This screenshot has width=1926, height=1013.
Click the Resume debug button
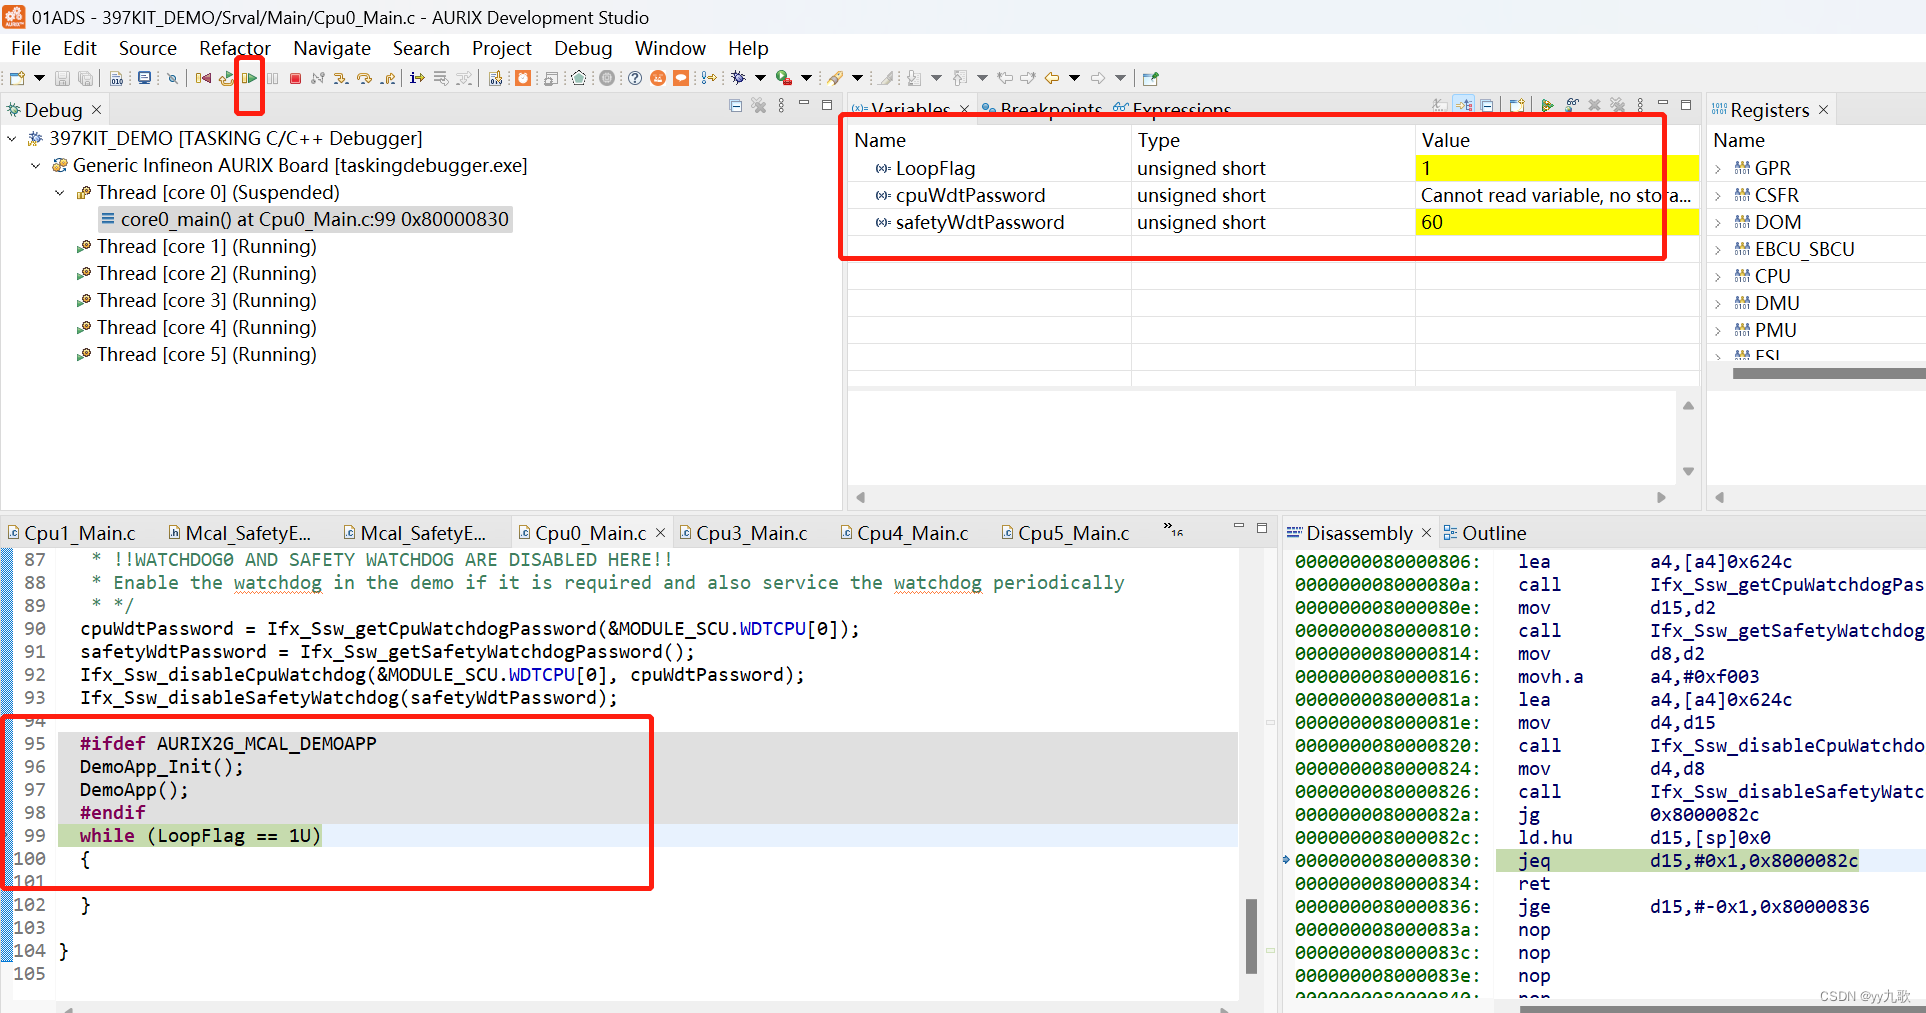[249, 78]
